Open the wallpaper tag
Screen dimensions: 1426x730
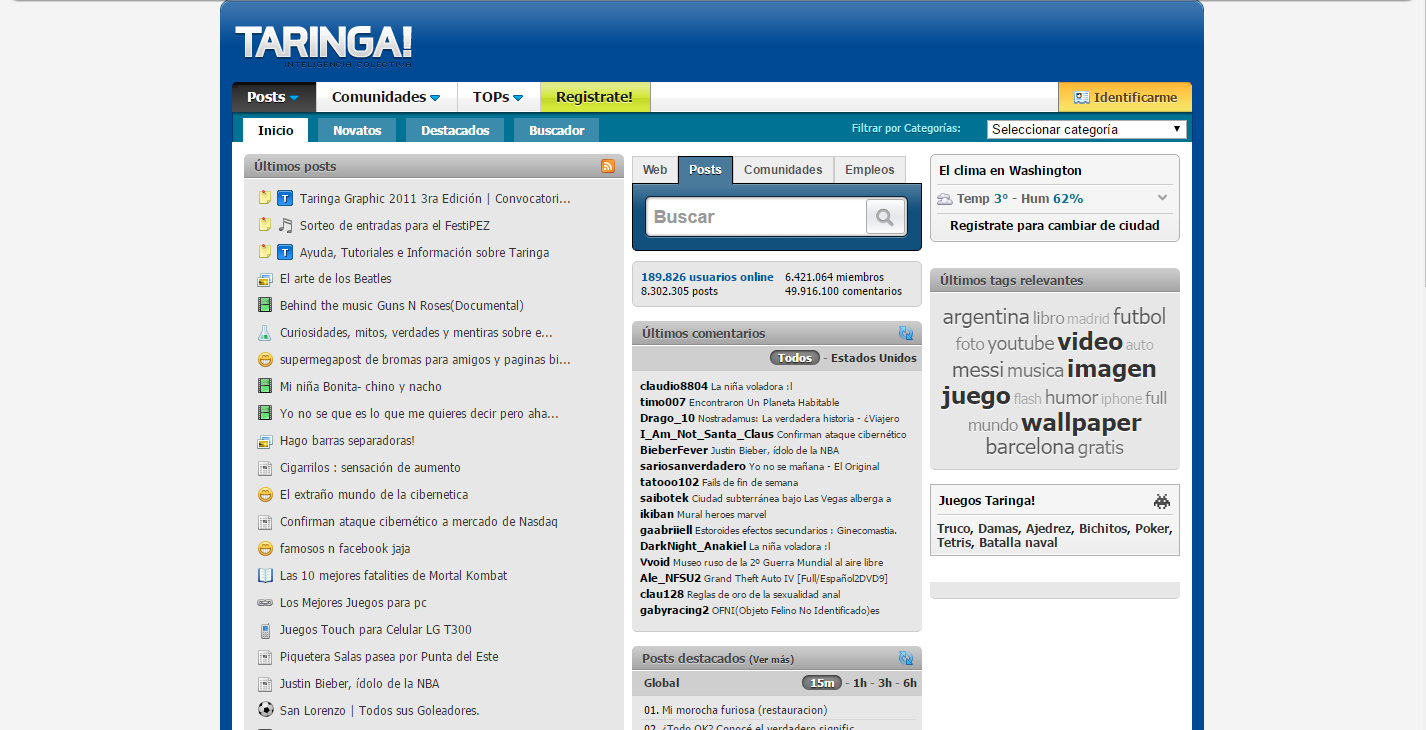(x=1081, y=422)
